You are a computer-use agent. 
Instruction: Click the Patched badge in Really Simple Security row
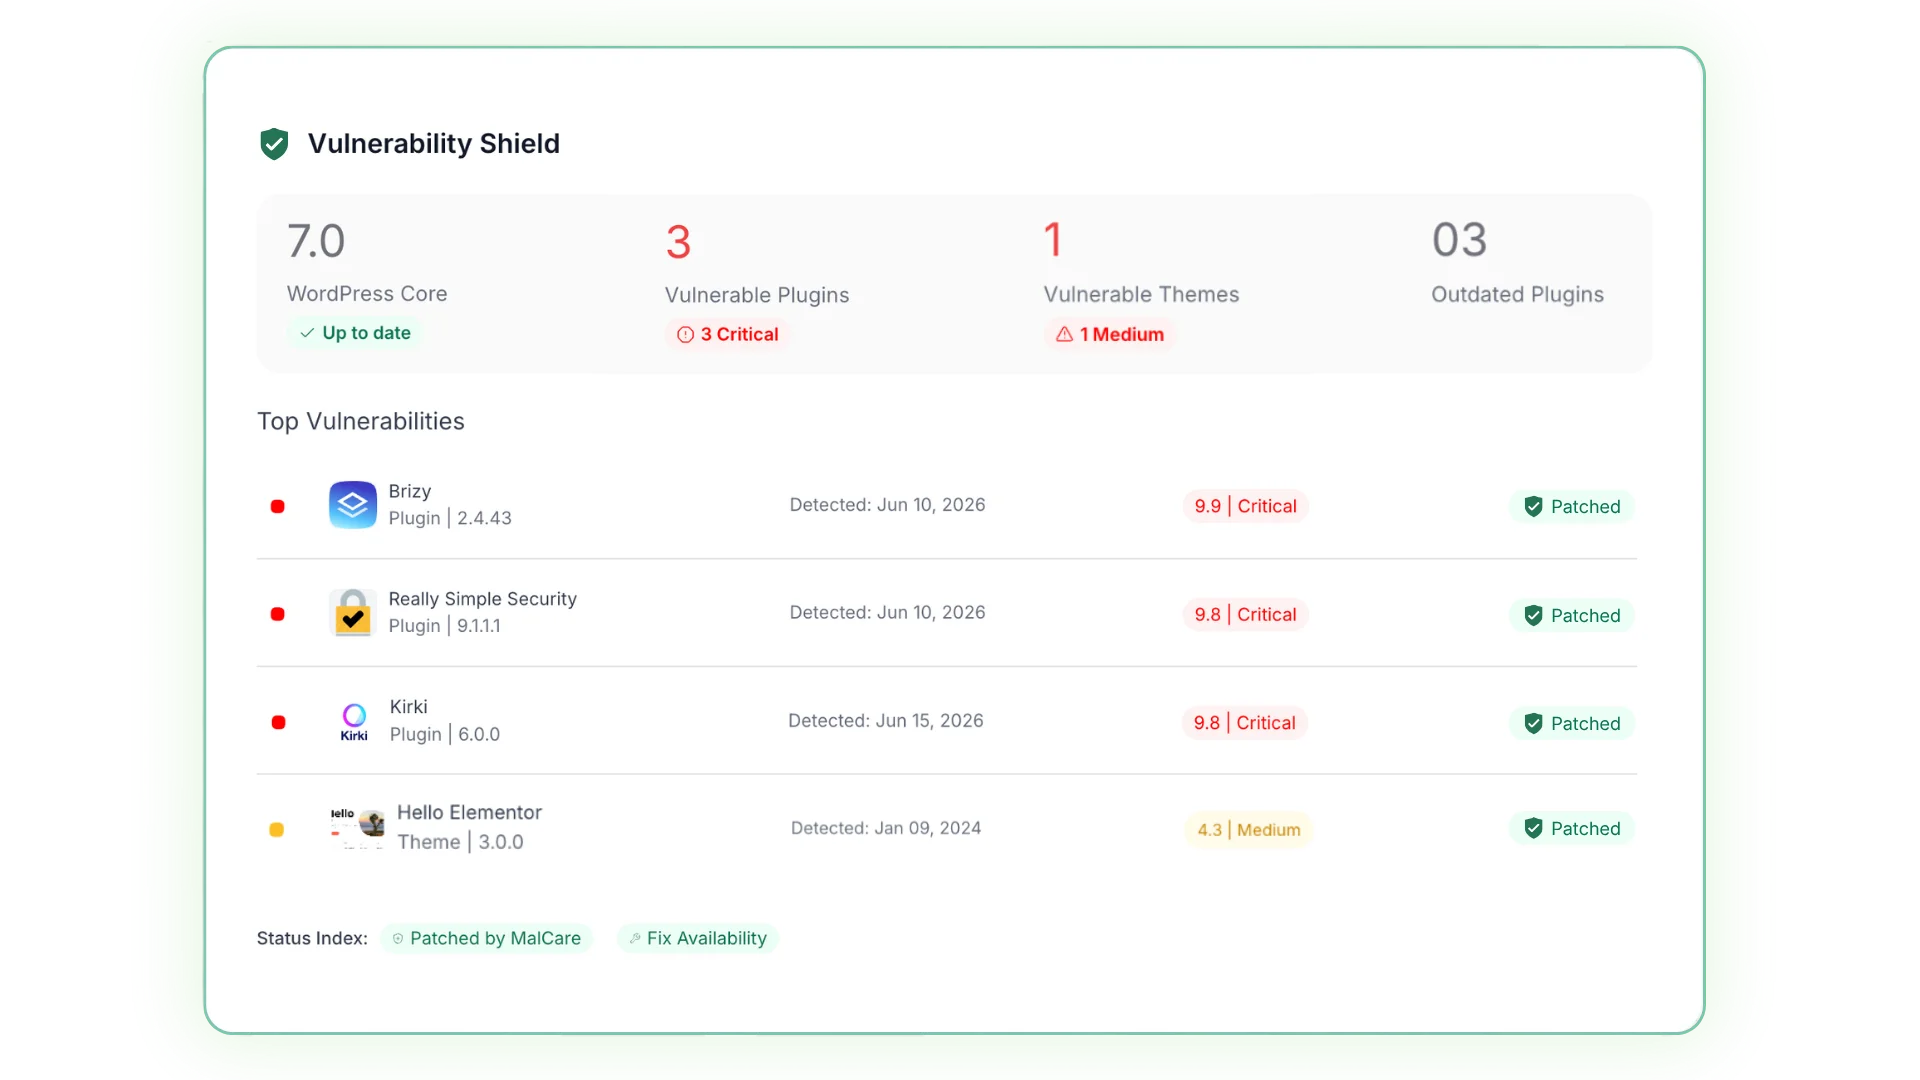tap(1572, 616)
